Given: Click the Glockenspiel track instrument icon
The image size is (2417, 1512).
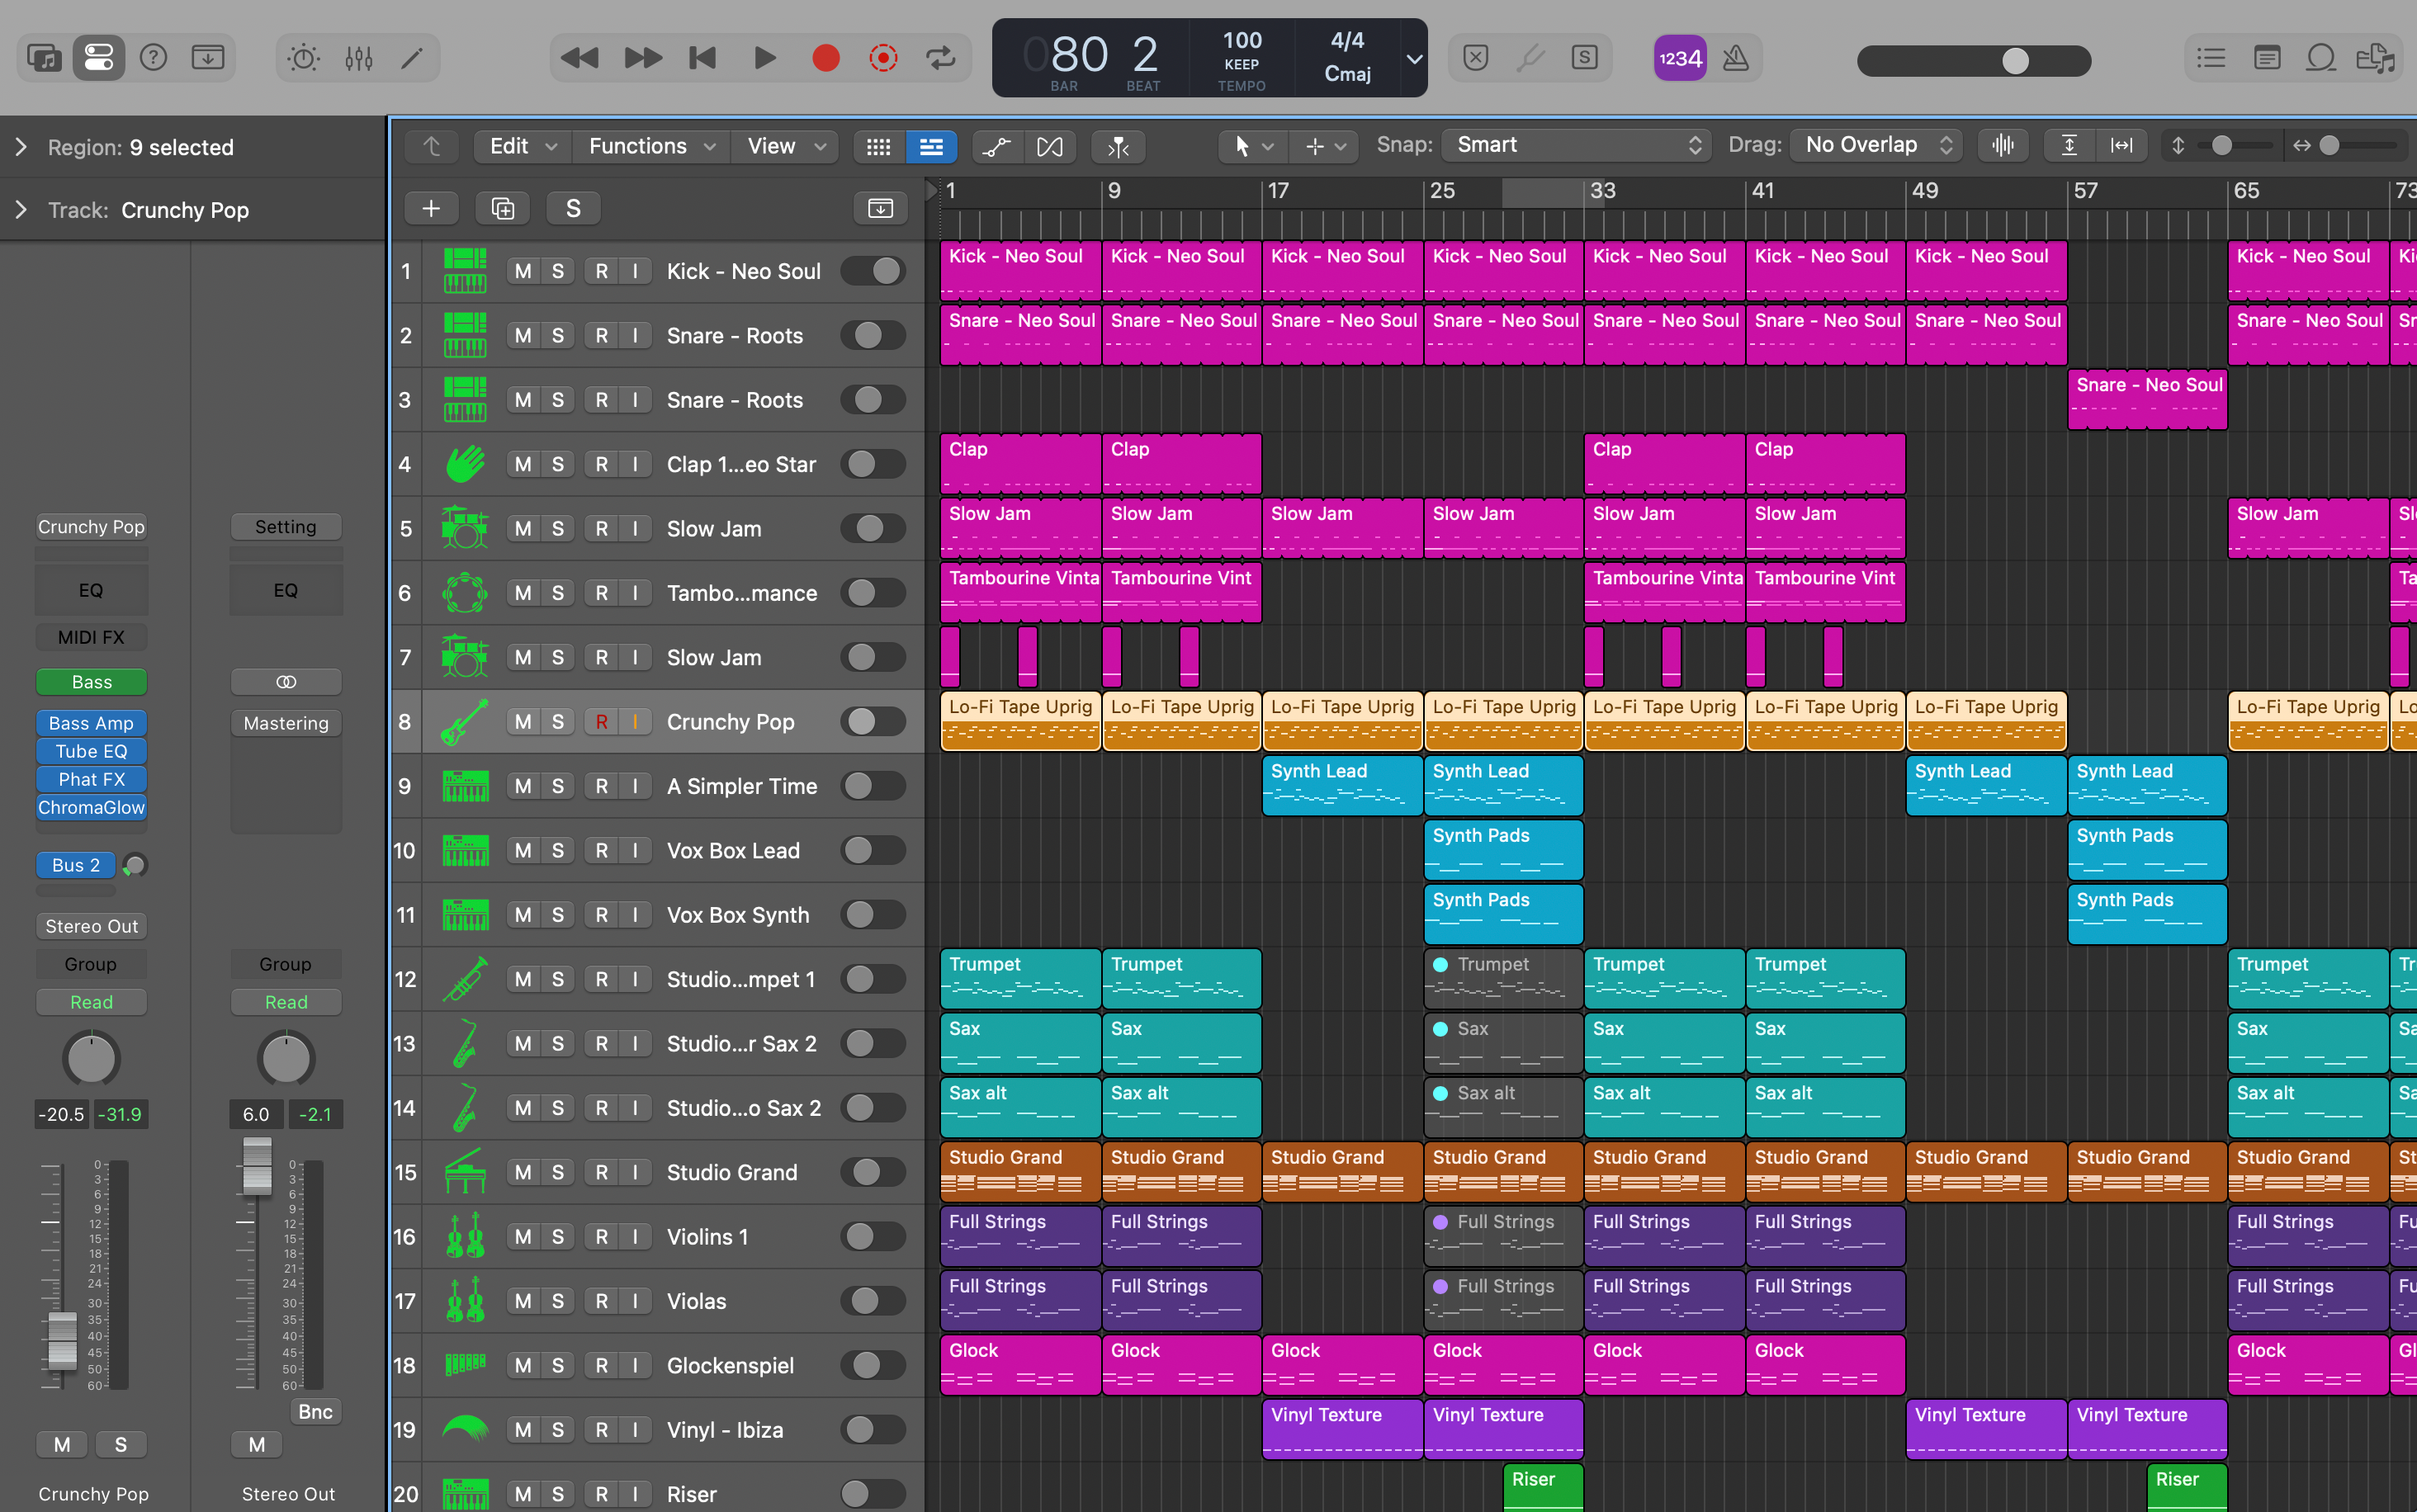Looking at the screenshot, I should [x=465, y=1365].
